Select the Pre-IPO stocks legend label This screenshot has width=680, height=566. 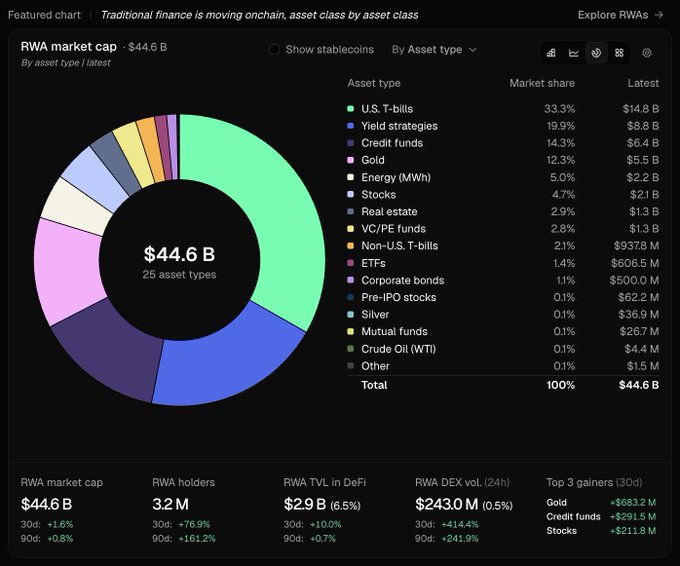(399, 298)
